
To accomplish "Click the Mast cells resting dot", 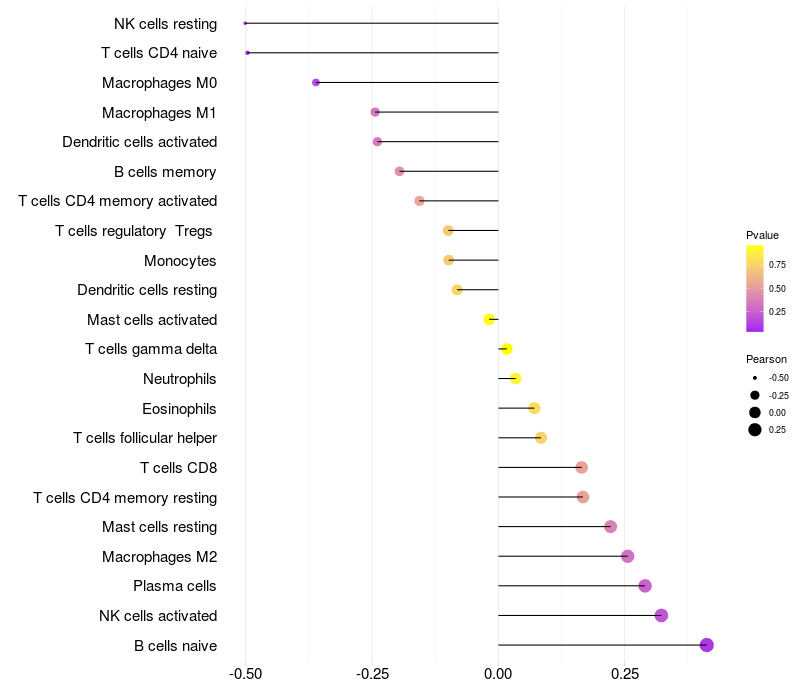I will pos(610,527).
